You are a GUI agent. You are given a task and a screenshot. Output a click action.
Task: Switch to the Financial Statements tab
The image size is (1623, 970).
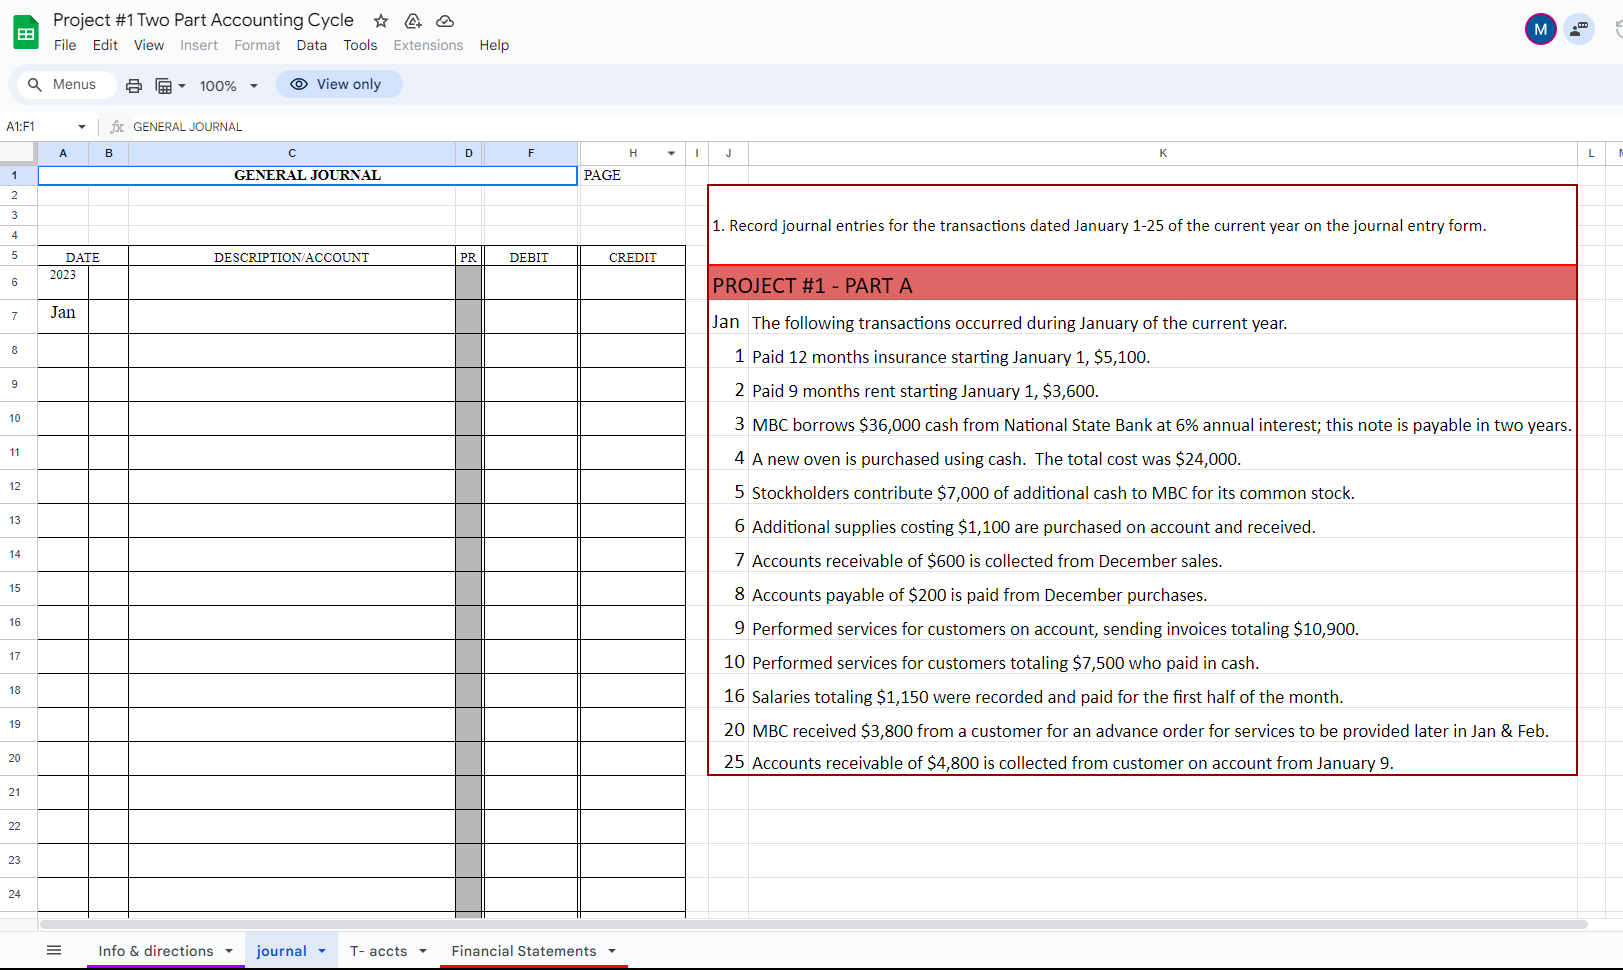(x=524, y=951)
